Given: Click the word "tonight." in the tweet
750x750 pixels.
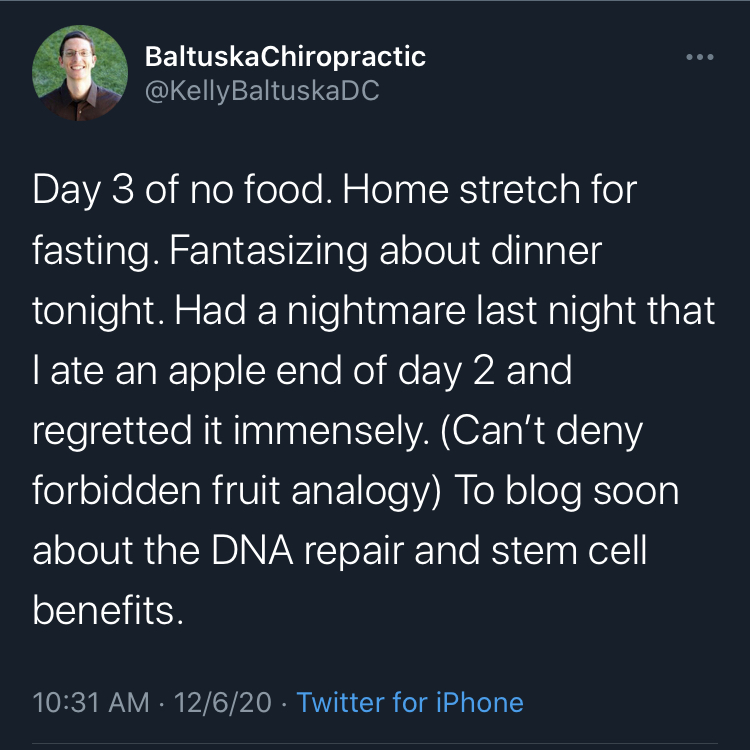Looking at the screenshot, I should 99,312.
